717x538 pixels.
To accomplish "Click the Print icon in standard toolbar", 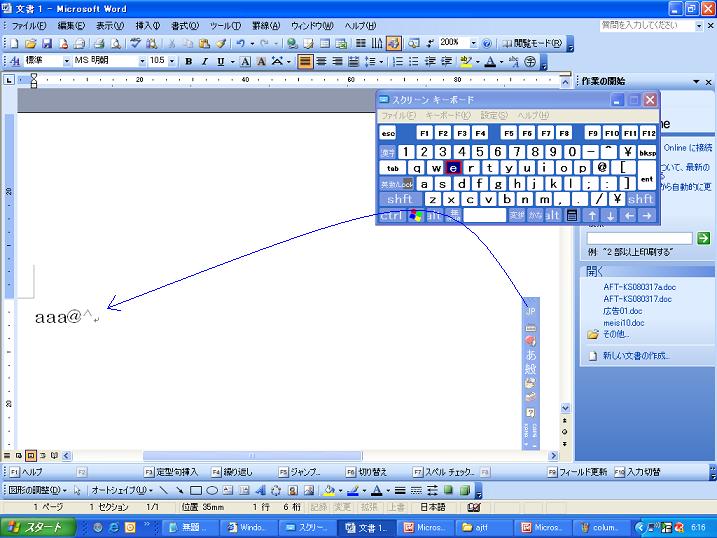I will pos(99,43).
